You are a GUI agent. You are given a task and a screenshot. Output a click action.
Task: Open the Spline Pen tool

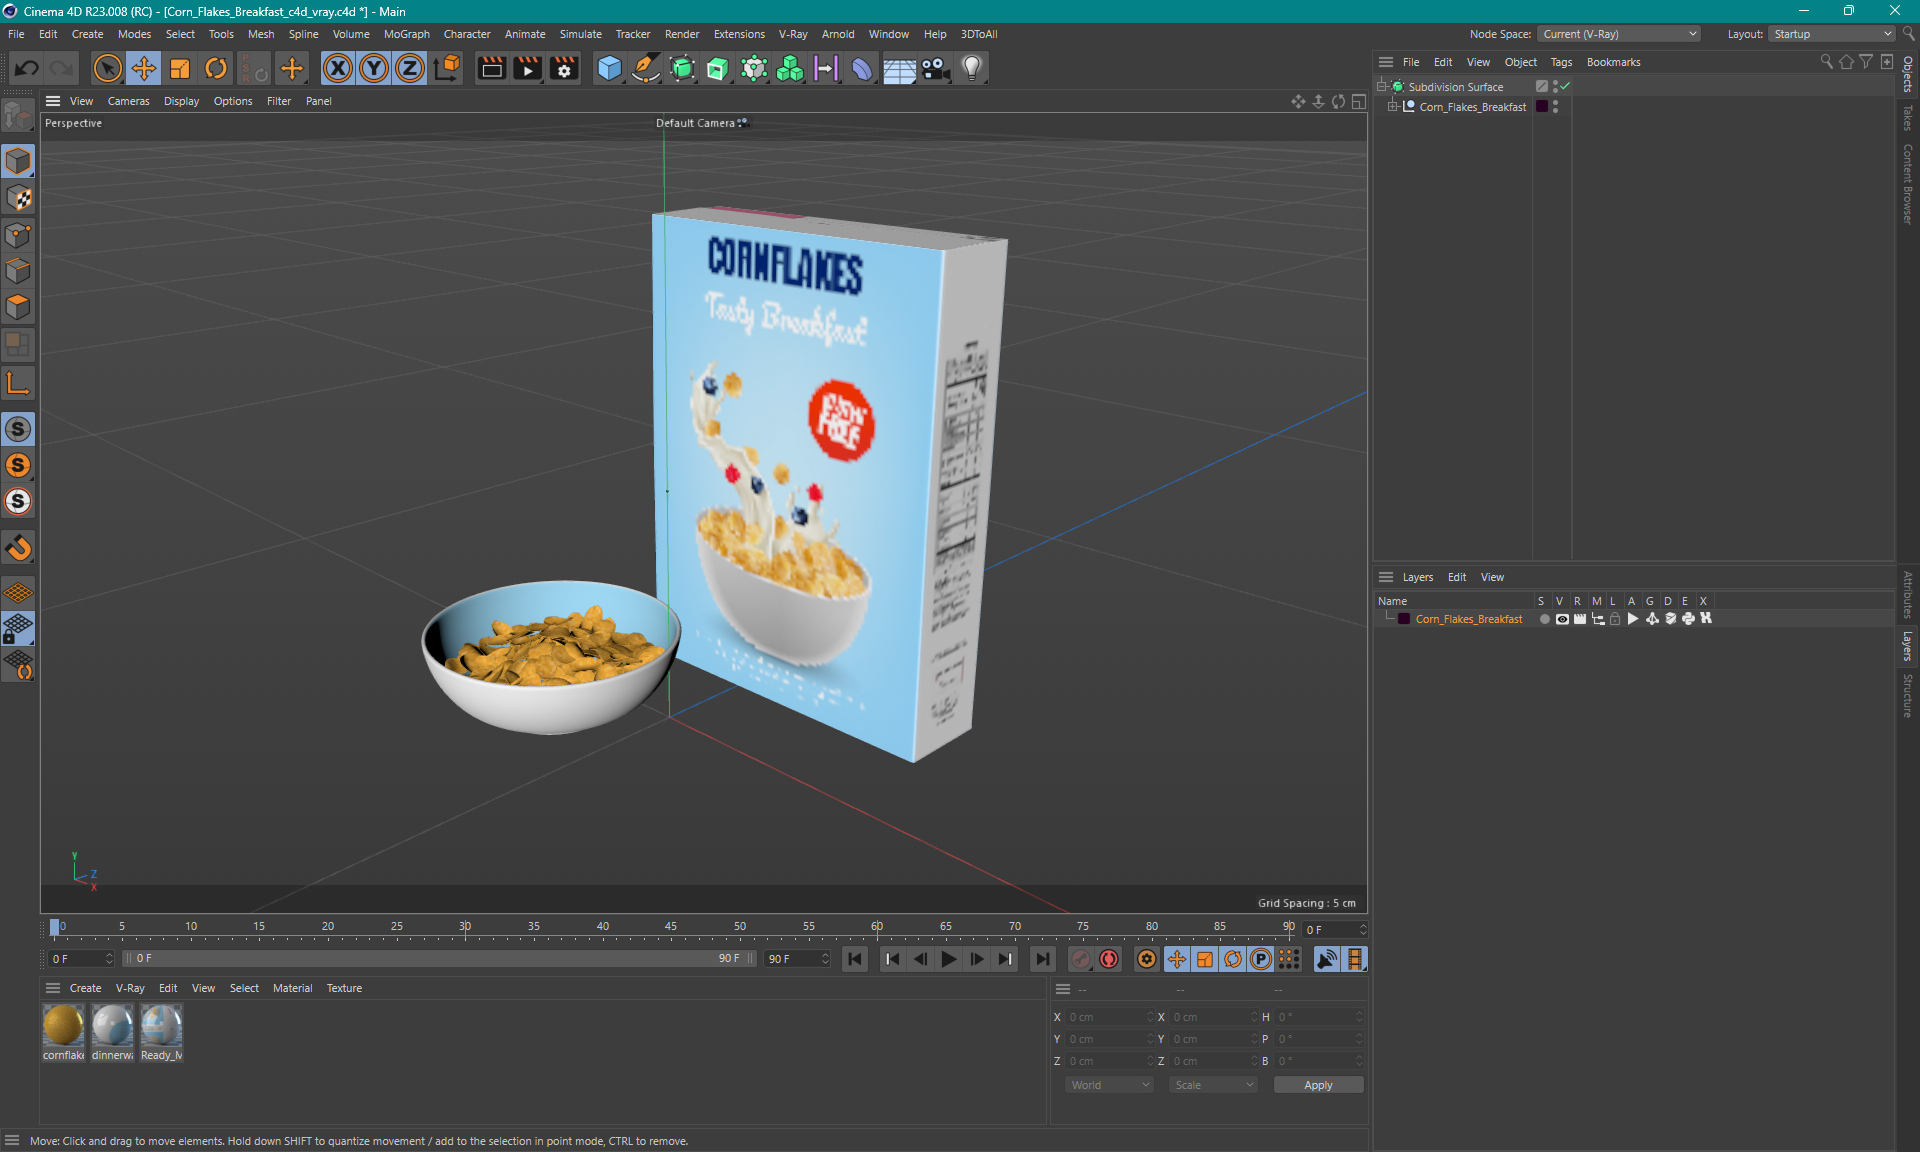[x=646, y=68]
